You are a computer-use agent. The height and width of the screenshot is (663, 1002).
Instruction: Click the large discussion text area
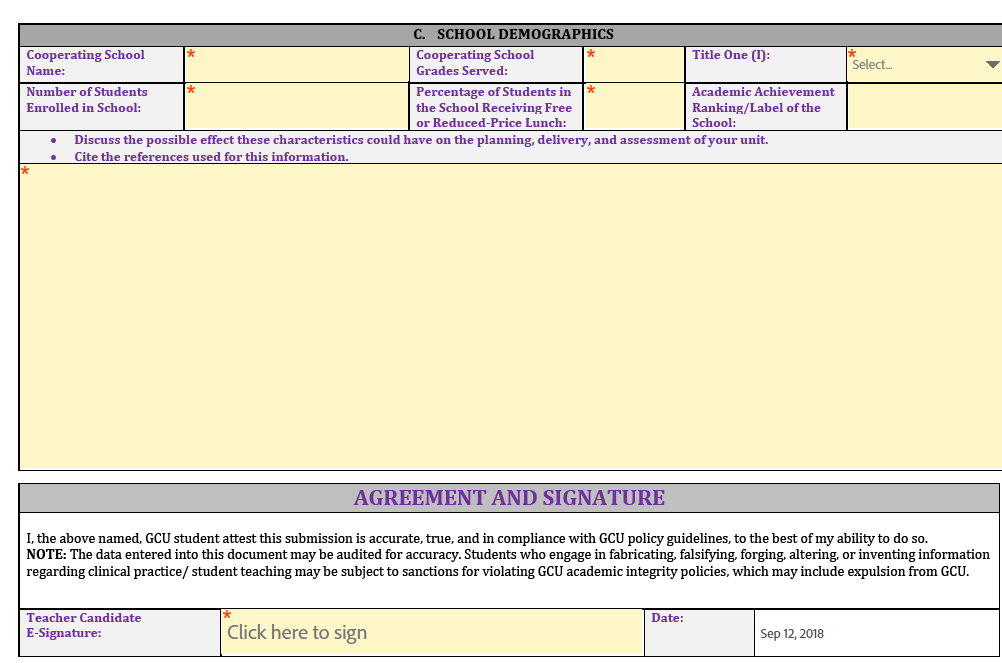pyautogui.click(x=511, y=317)
